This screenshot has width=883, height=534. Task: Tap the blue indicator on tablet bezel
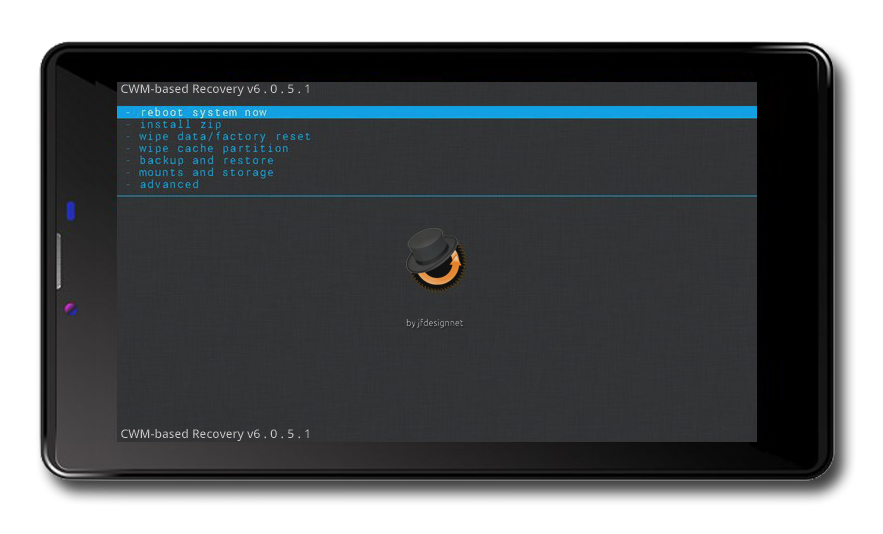tap(71, 211)
